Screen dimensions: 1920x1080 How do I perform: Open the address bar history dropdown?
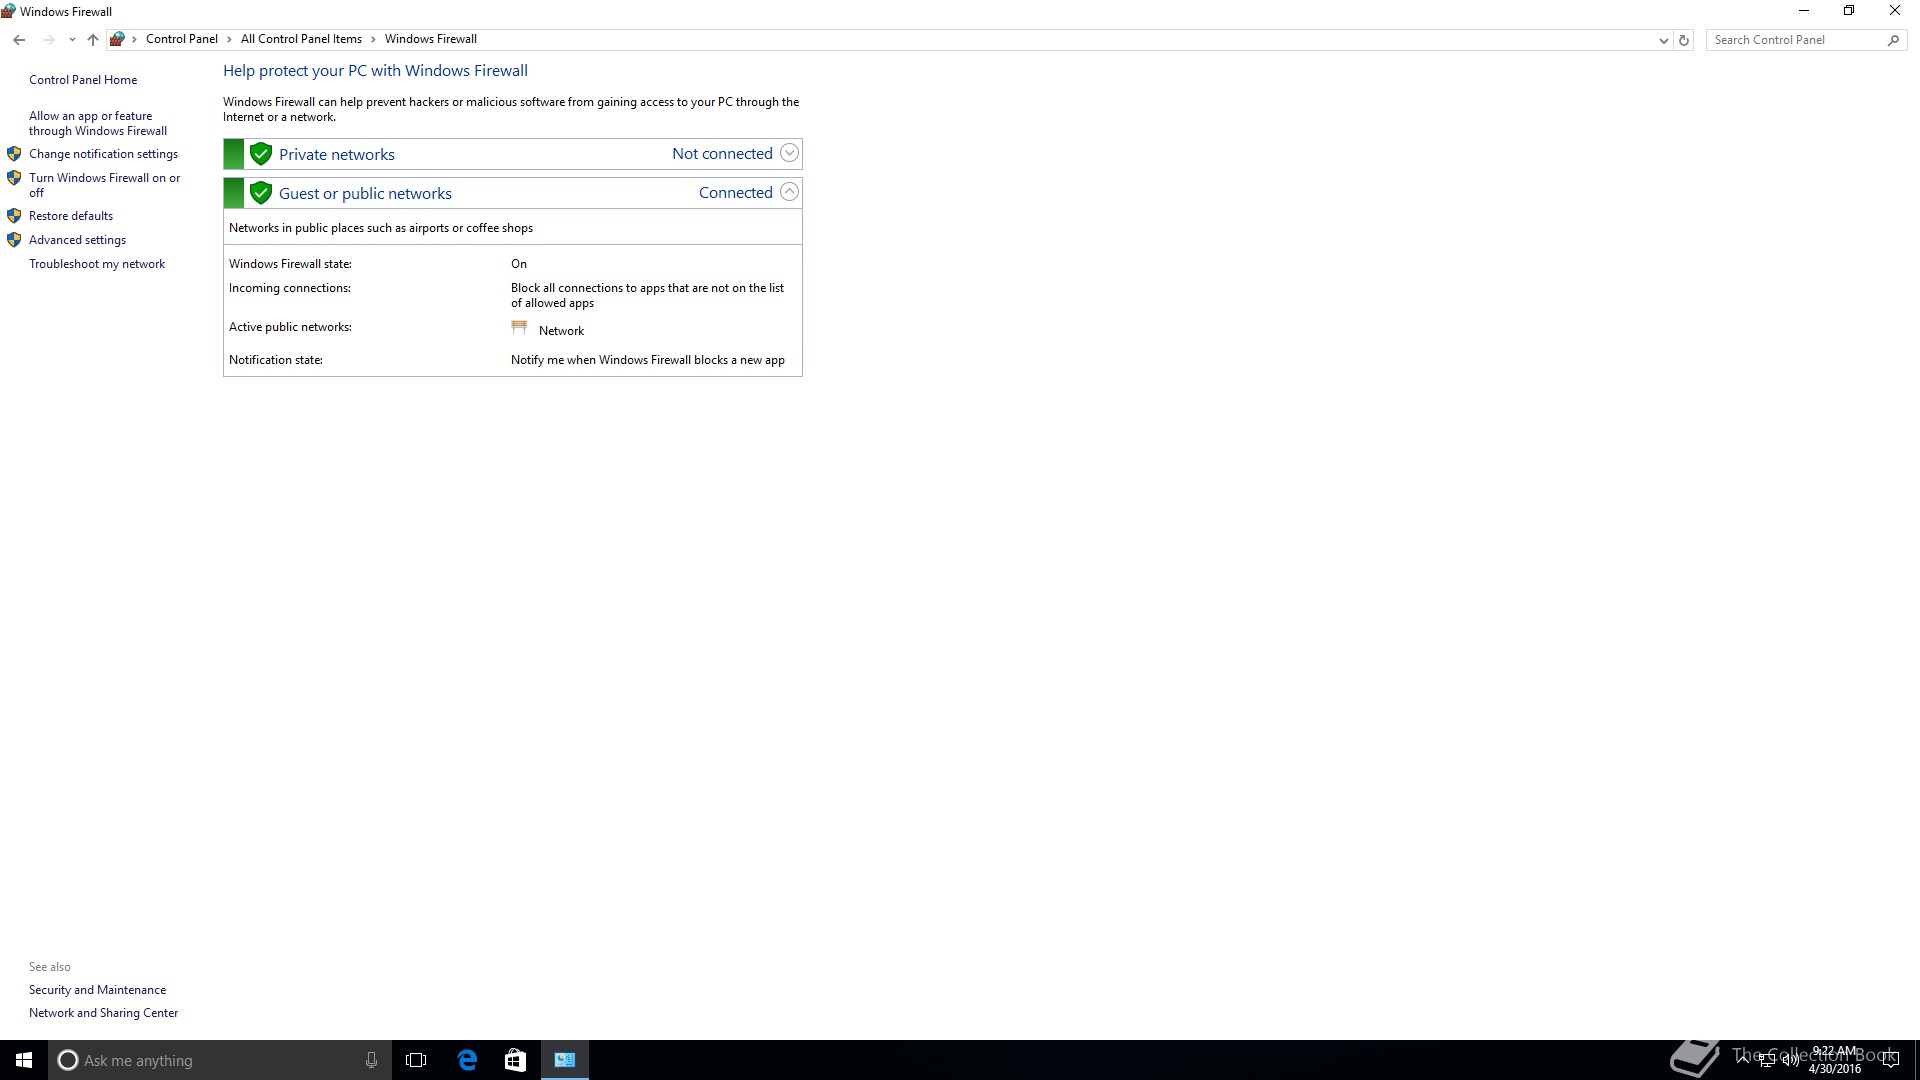pos(1663,40)
